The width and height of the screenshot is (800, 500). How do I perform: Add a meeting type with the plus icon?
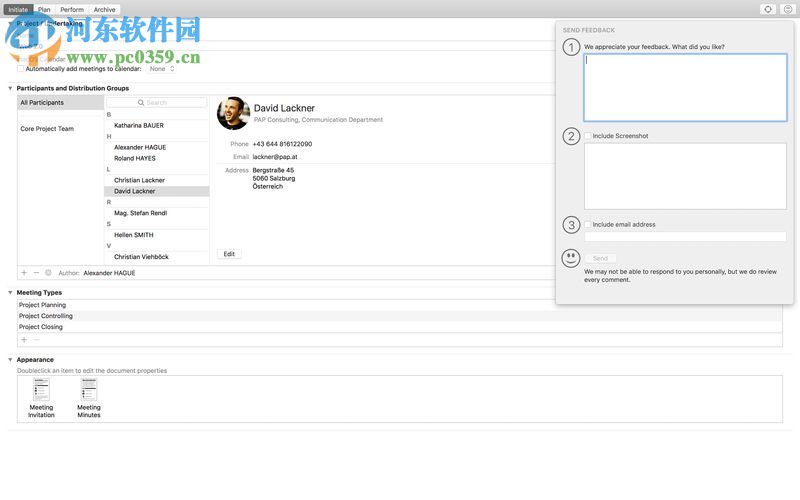pos(24,340)
